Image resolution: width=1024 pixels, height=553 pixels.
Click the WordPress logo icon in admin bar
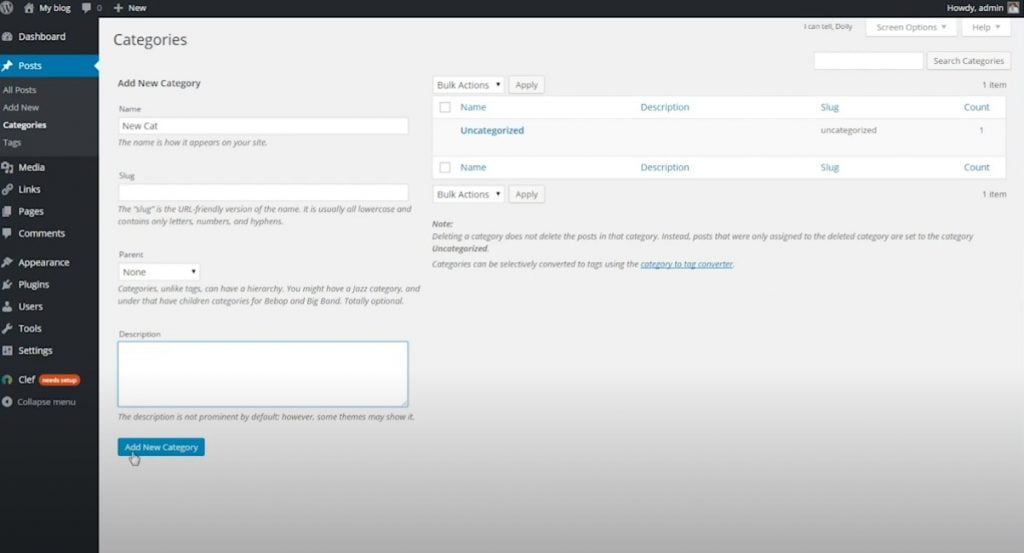point(7,7)
